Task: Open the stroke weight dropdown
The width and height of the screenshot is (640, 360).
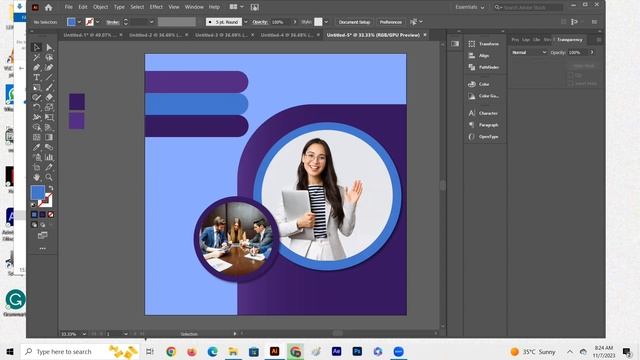Action: click(151, 22)
